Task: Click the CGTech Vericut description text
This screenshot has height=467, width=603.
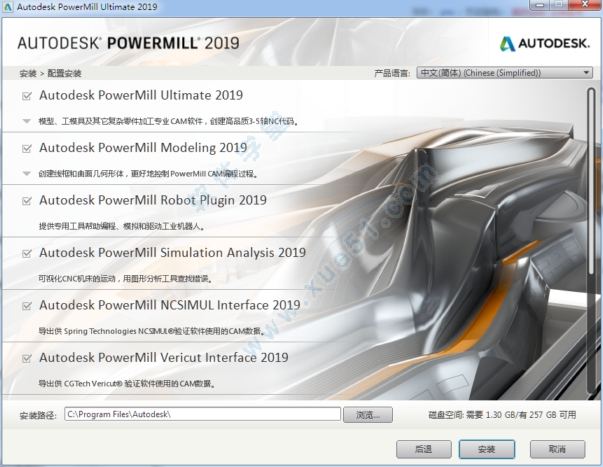Action: pos(127,384)
